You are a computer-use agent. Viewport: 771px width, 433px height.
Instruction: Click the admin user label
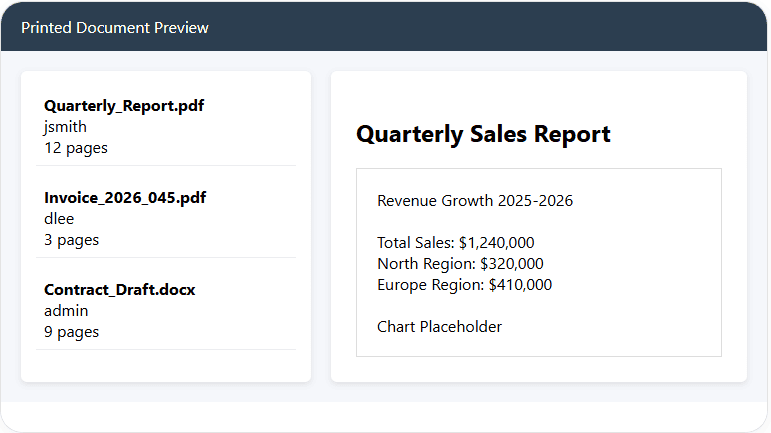point(66,311)
